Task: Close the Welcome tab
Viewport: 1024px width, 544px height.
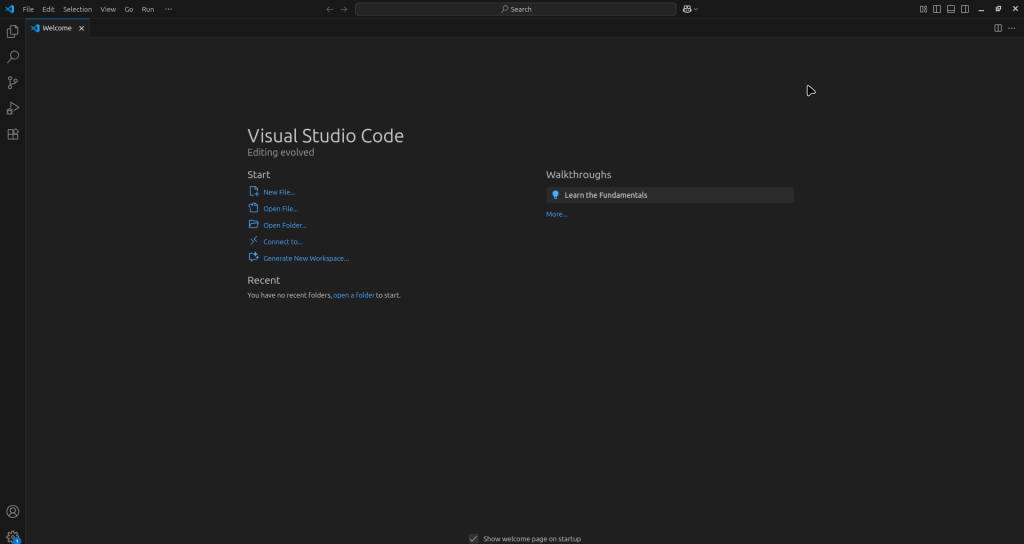Action: (82, 28)
